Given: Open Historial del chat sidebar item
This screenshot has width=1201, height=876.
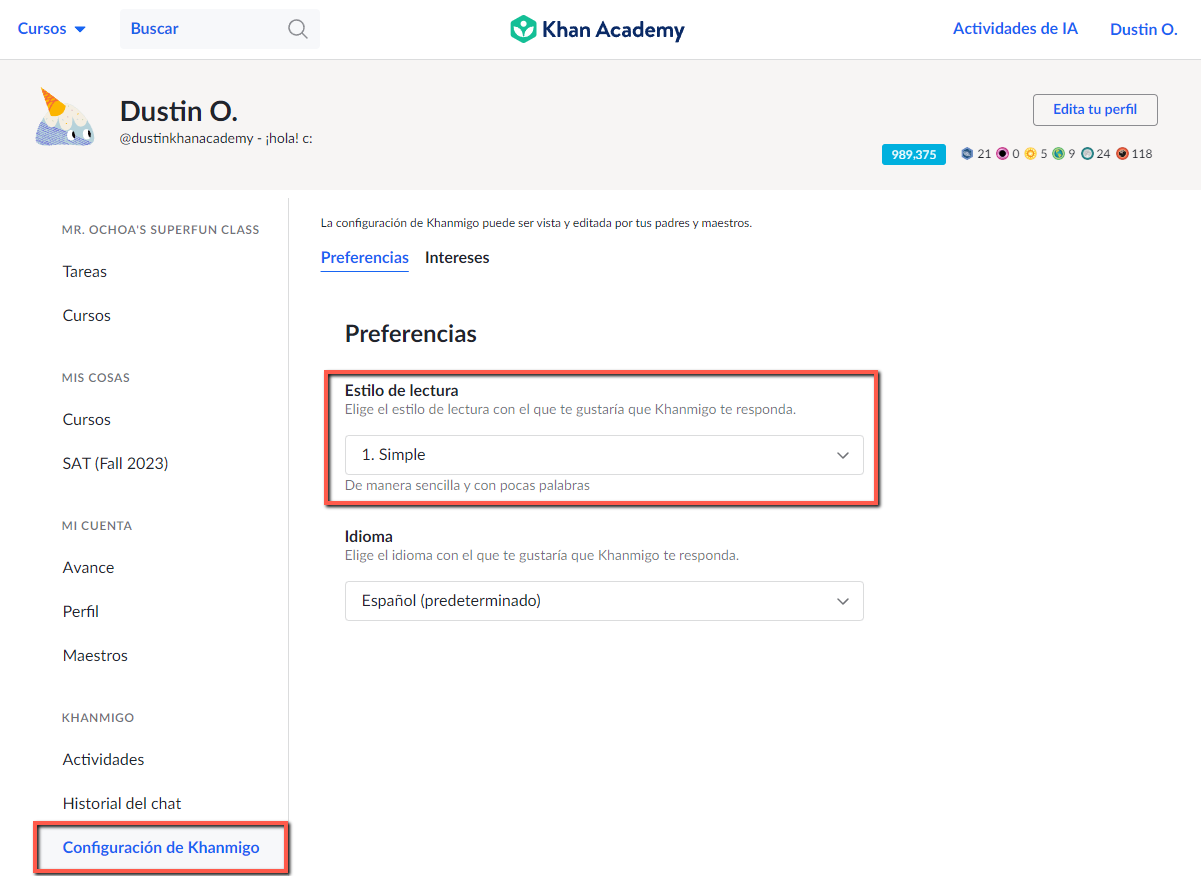Looking at the screenshot, I should [x=122, y=804].
